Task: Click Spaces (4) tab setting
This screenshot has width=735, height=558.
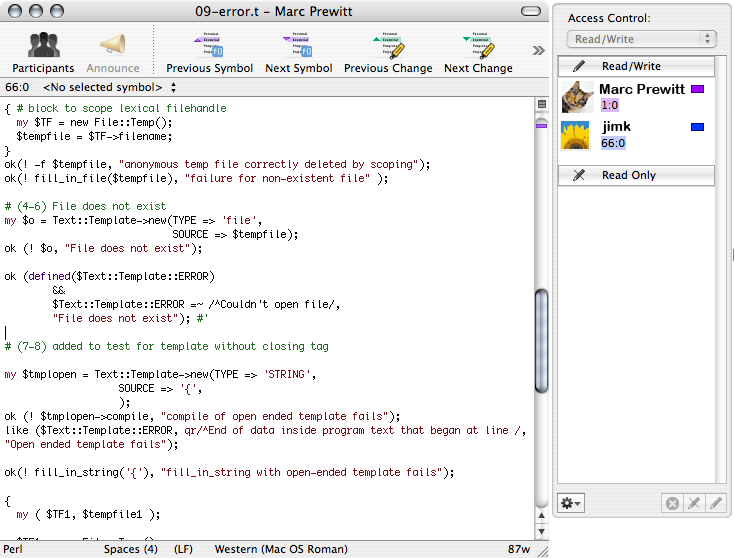Action: coord(131,549)
